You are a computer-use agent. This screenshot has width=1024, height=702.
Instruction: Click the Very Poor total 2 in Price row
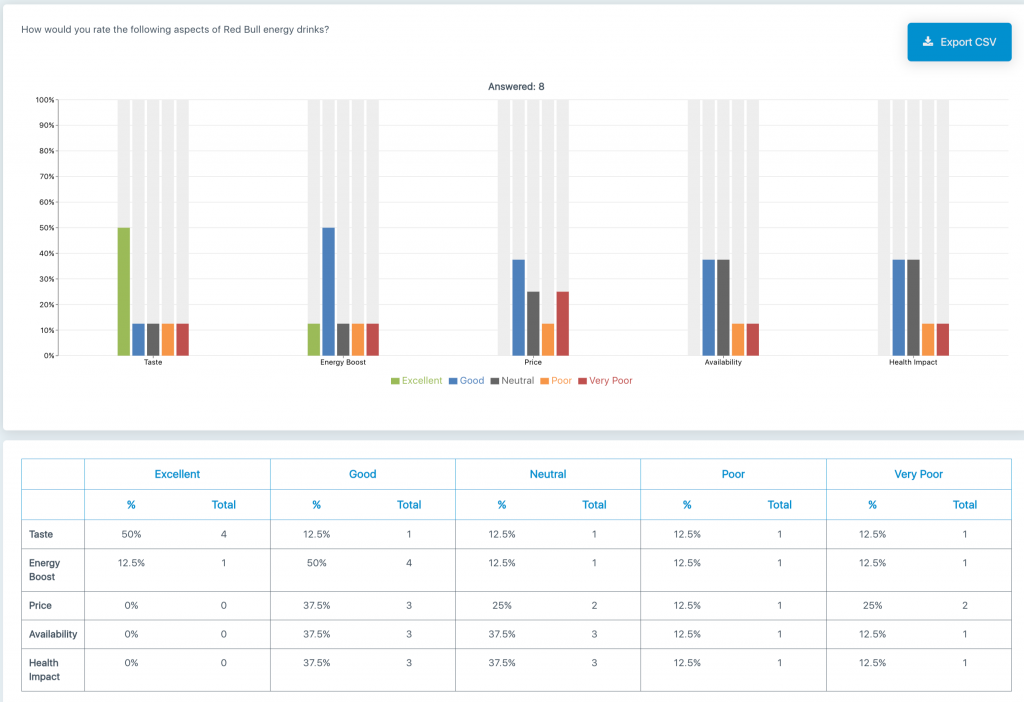click(965, 605)
